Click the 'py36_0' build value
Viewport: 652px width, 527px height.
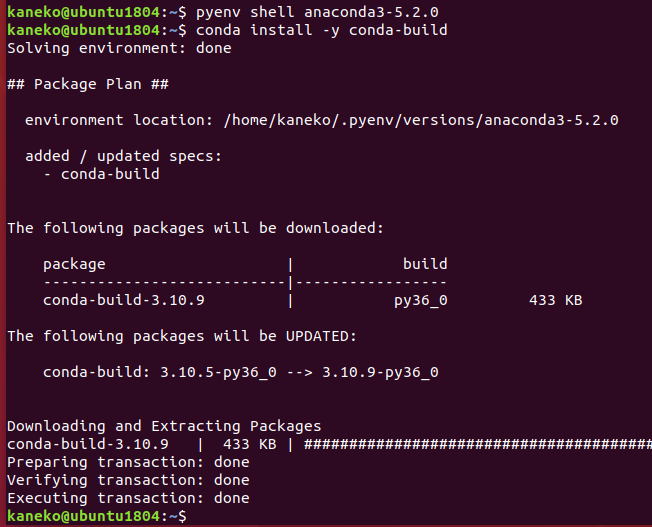[x=421, y=300]
